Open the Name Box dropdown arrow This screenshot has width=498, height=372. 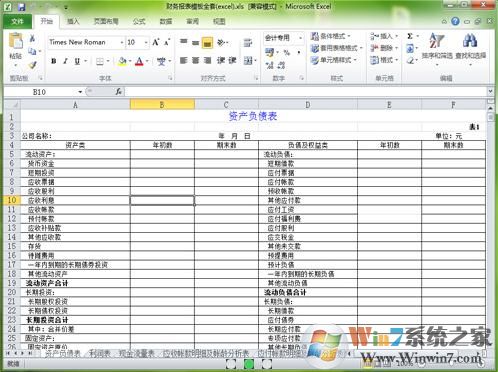(80, 92)
